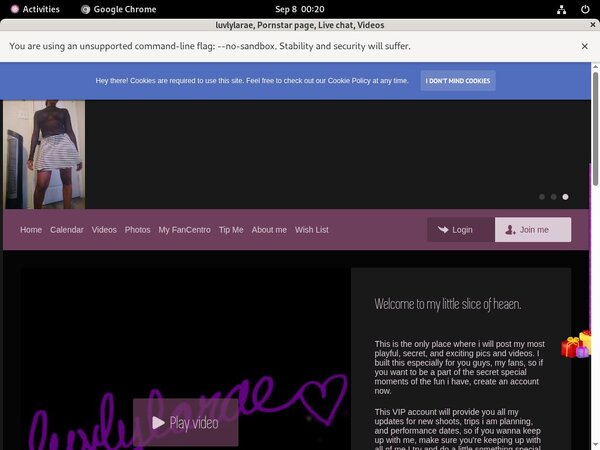The image size is (600, 450).
Task: Open the Home menu item
Action: pos(31,230)
